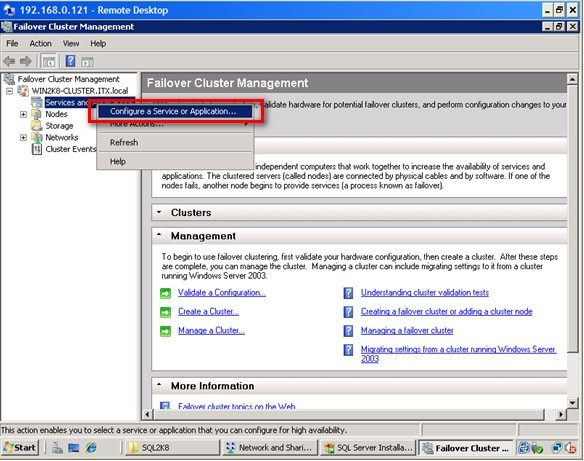Click the Forward arrow toolbar icon

(x=25, y=61)
